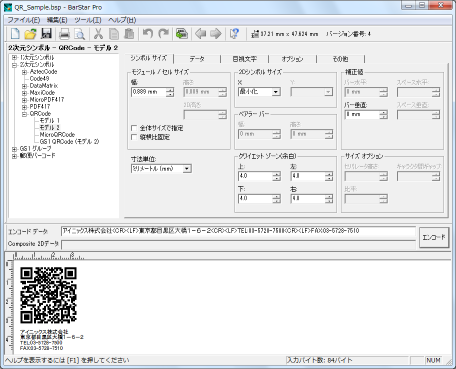Viewport: 456px width, 369px height.
Task: Open the 編集(E) menu
Action: click(x=57, y=20)
